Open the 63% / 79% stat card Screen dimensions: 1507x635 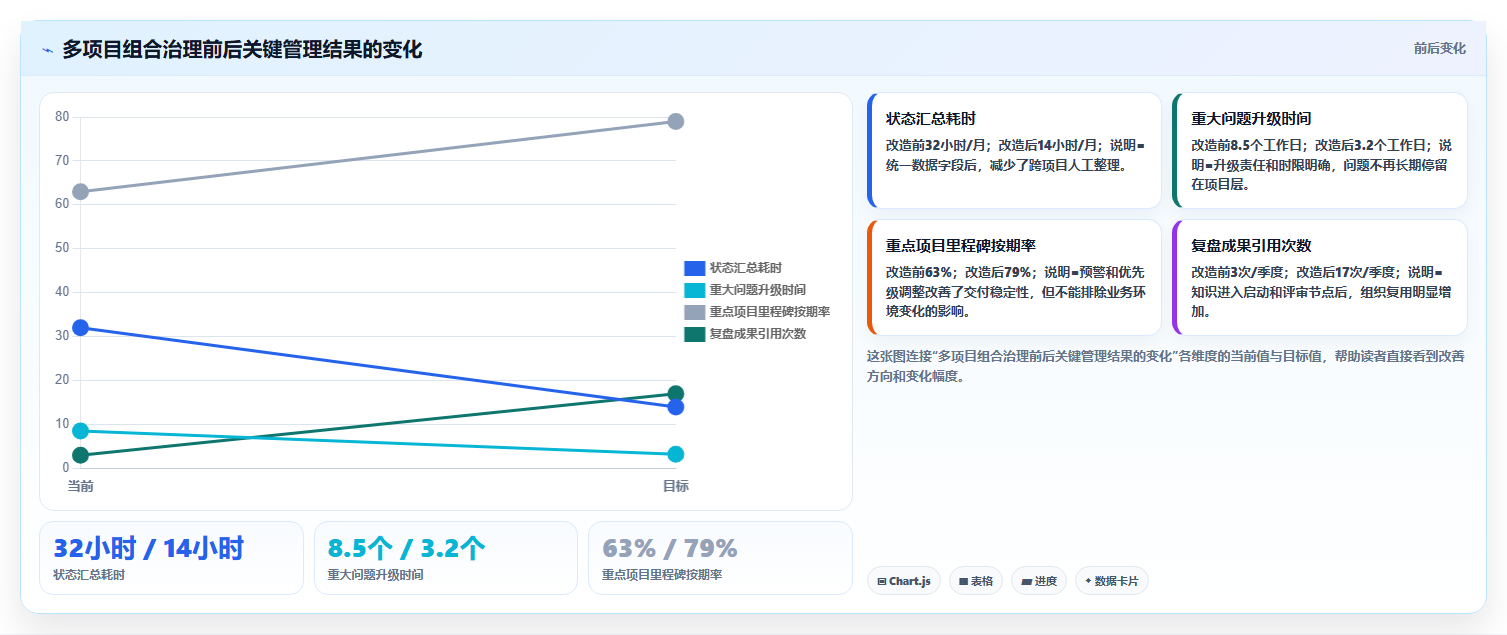point(720,558)
